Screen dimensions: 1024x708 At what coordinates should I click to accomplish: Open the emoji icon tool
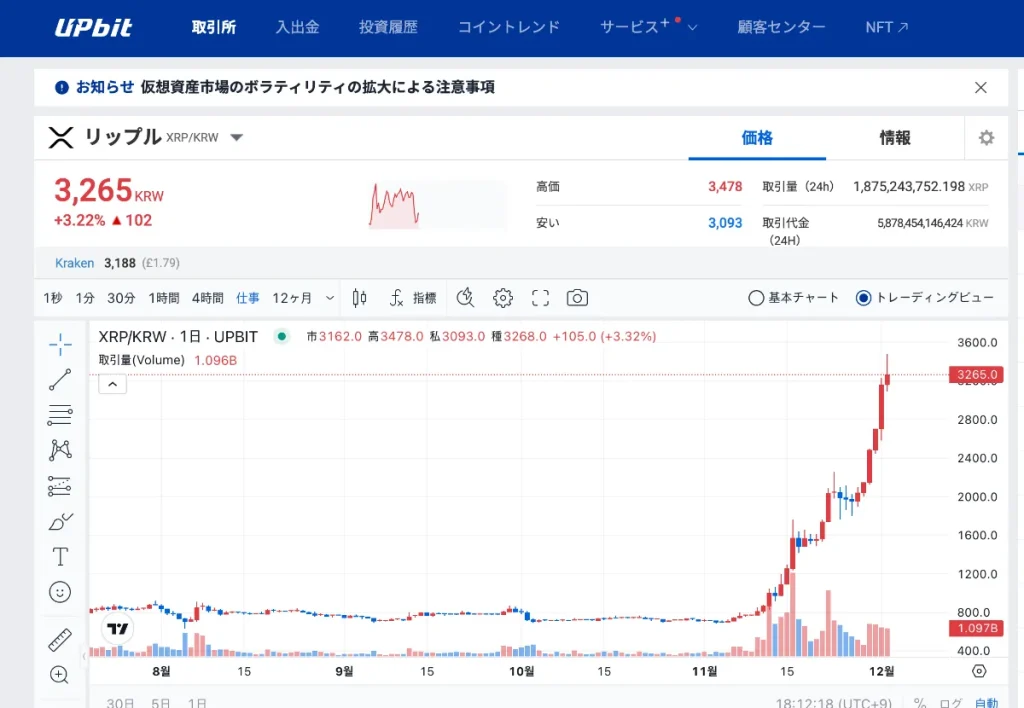pyautogui.click(x=60, y=592)
